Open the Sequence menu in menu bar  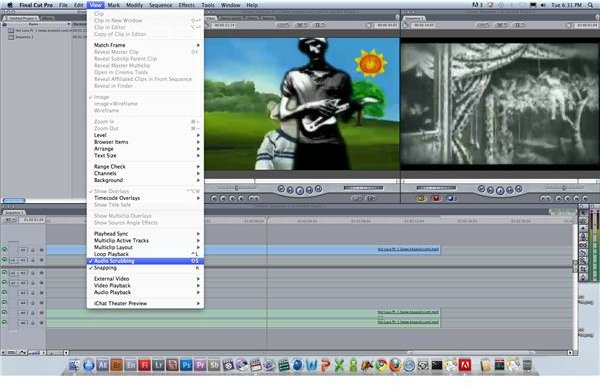tap(160, 5)
